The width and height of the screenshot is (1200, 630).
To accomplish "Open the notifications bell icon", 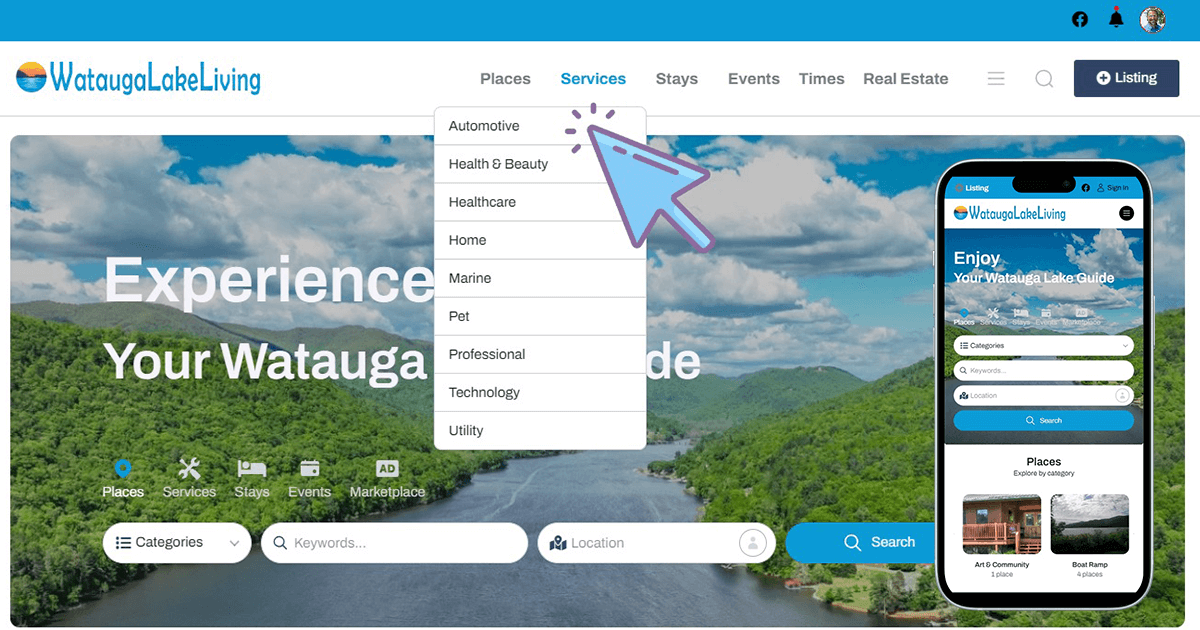I will 1117,18.
